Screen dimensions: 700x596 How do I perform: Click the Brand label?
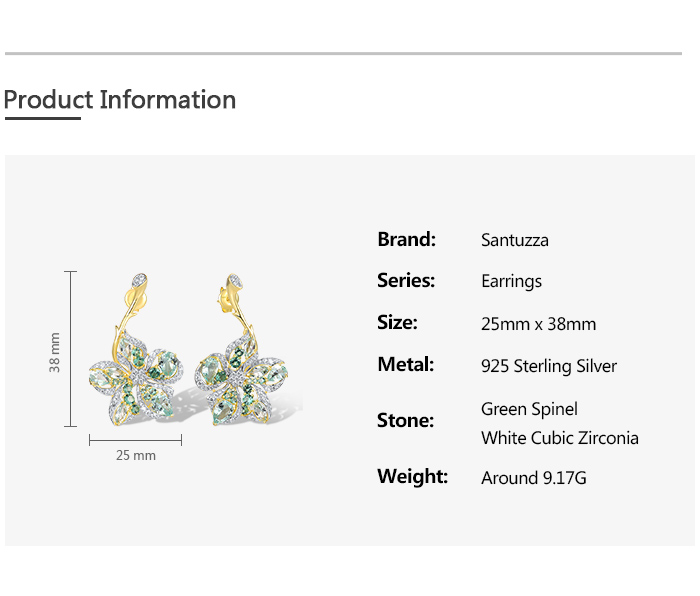click(x=407, y=239)
